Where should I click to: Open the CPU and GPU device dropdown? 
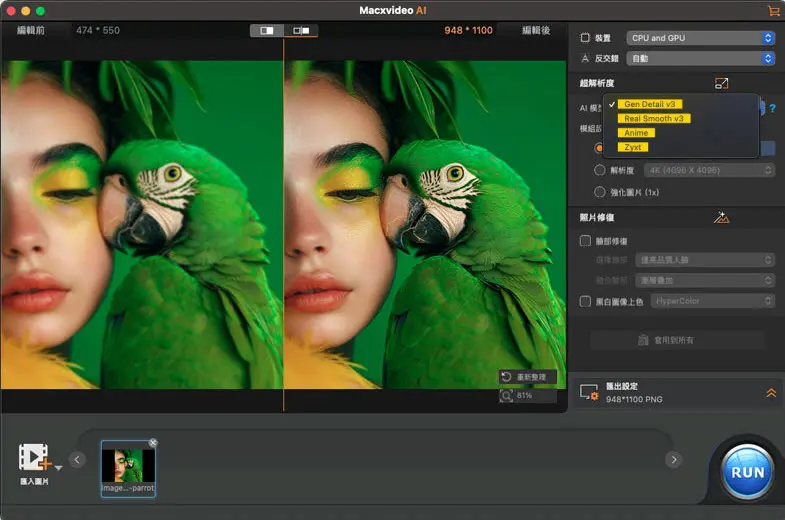coord(700,38)
